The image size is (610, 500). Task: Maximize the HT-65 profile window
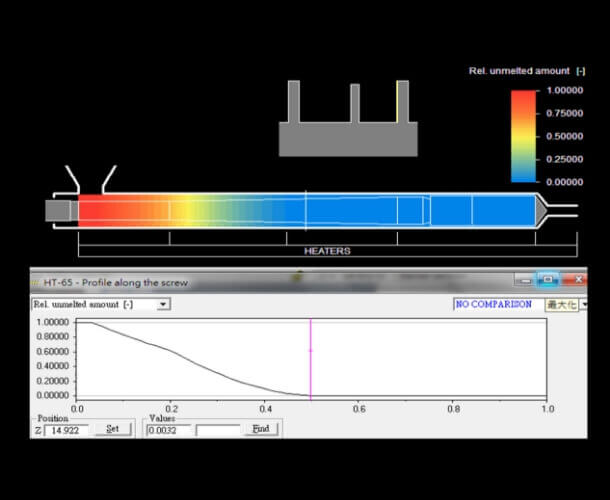click(x=548, y=280)
